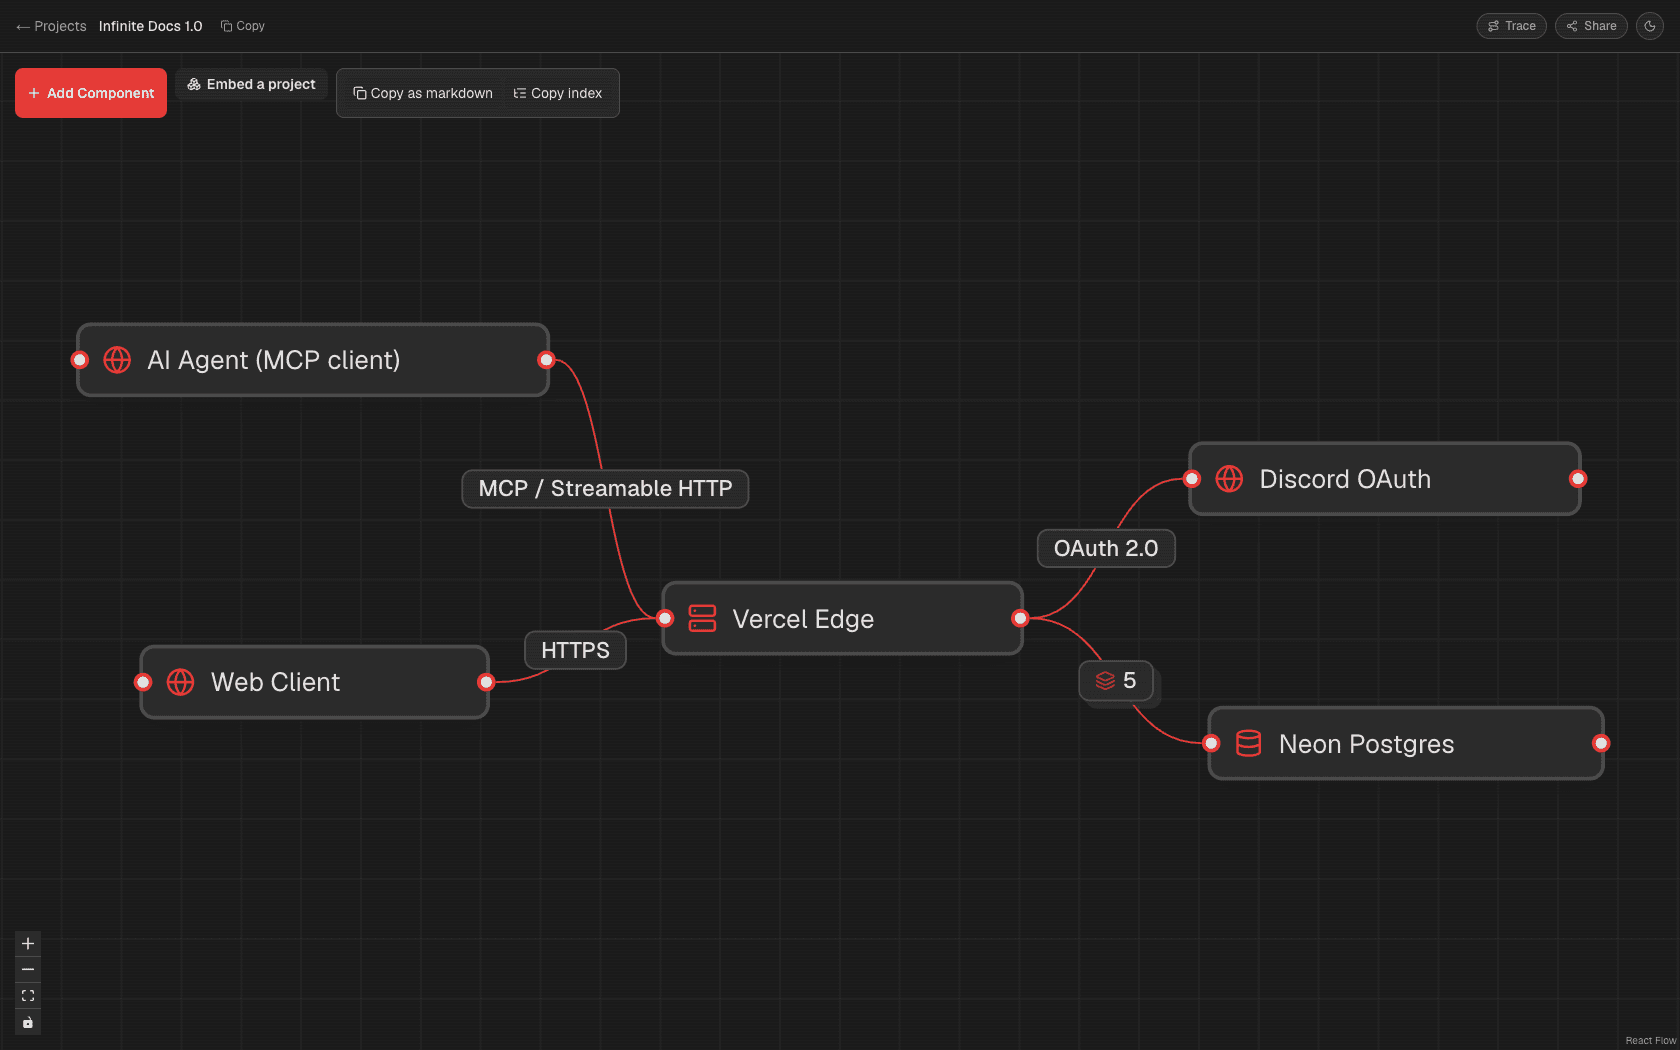Click the right handle of Neon Postgres node
Viewport: 1680px width, 1050px height.
1601,743
